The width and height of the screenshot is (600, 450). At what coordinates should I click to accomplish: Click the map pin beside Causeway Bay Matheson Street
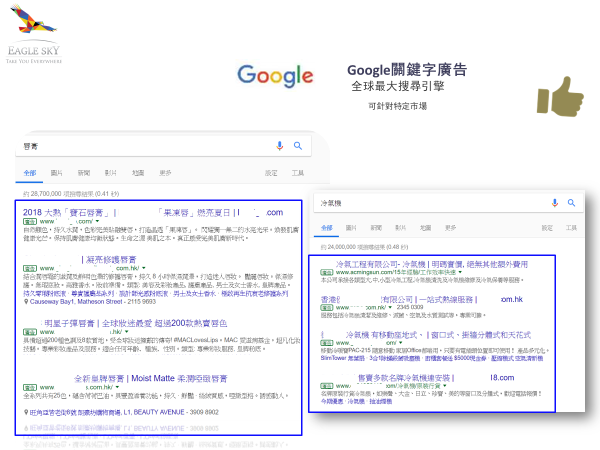[x=26, y=302]
